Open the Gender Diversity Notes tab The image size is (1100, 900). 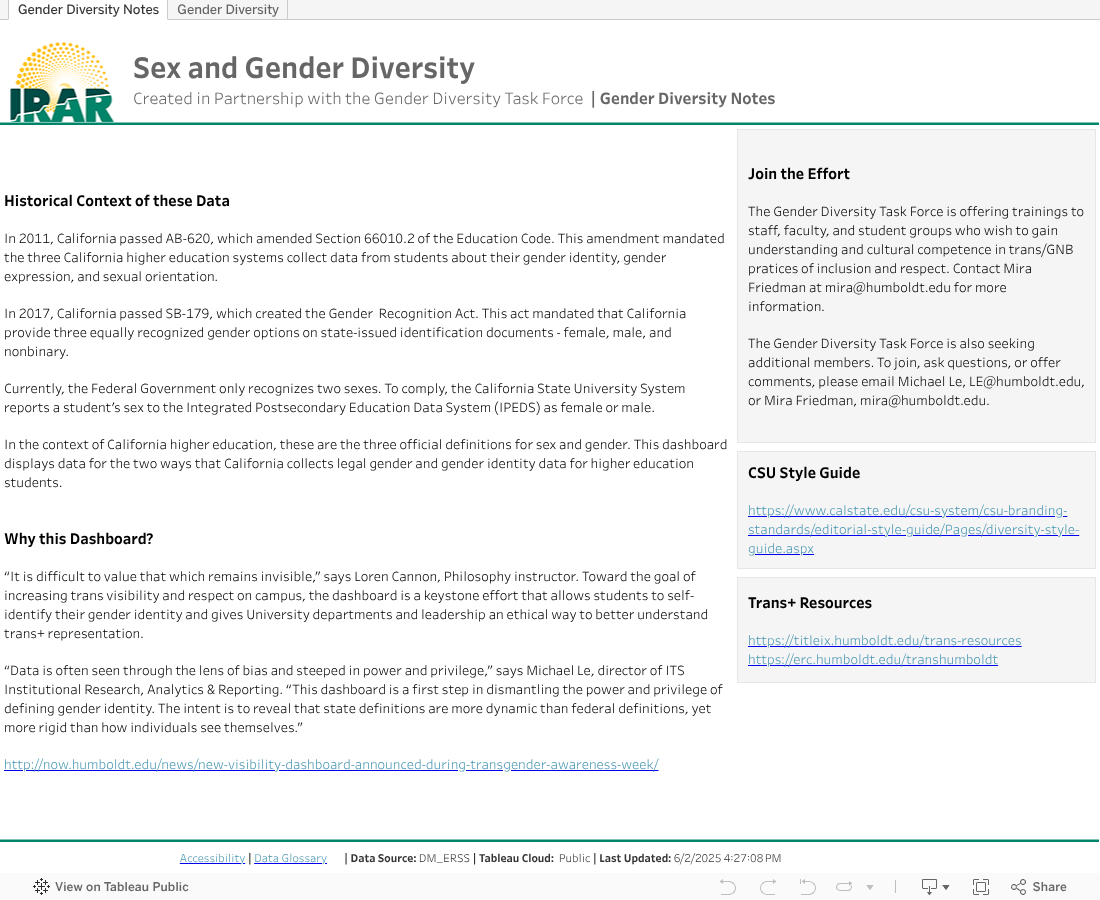pos(88,10)
